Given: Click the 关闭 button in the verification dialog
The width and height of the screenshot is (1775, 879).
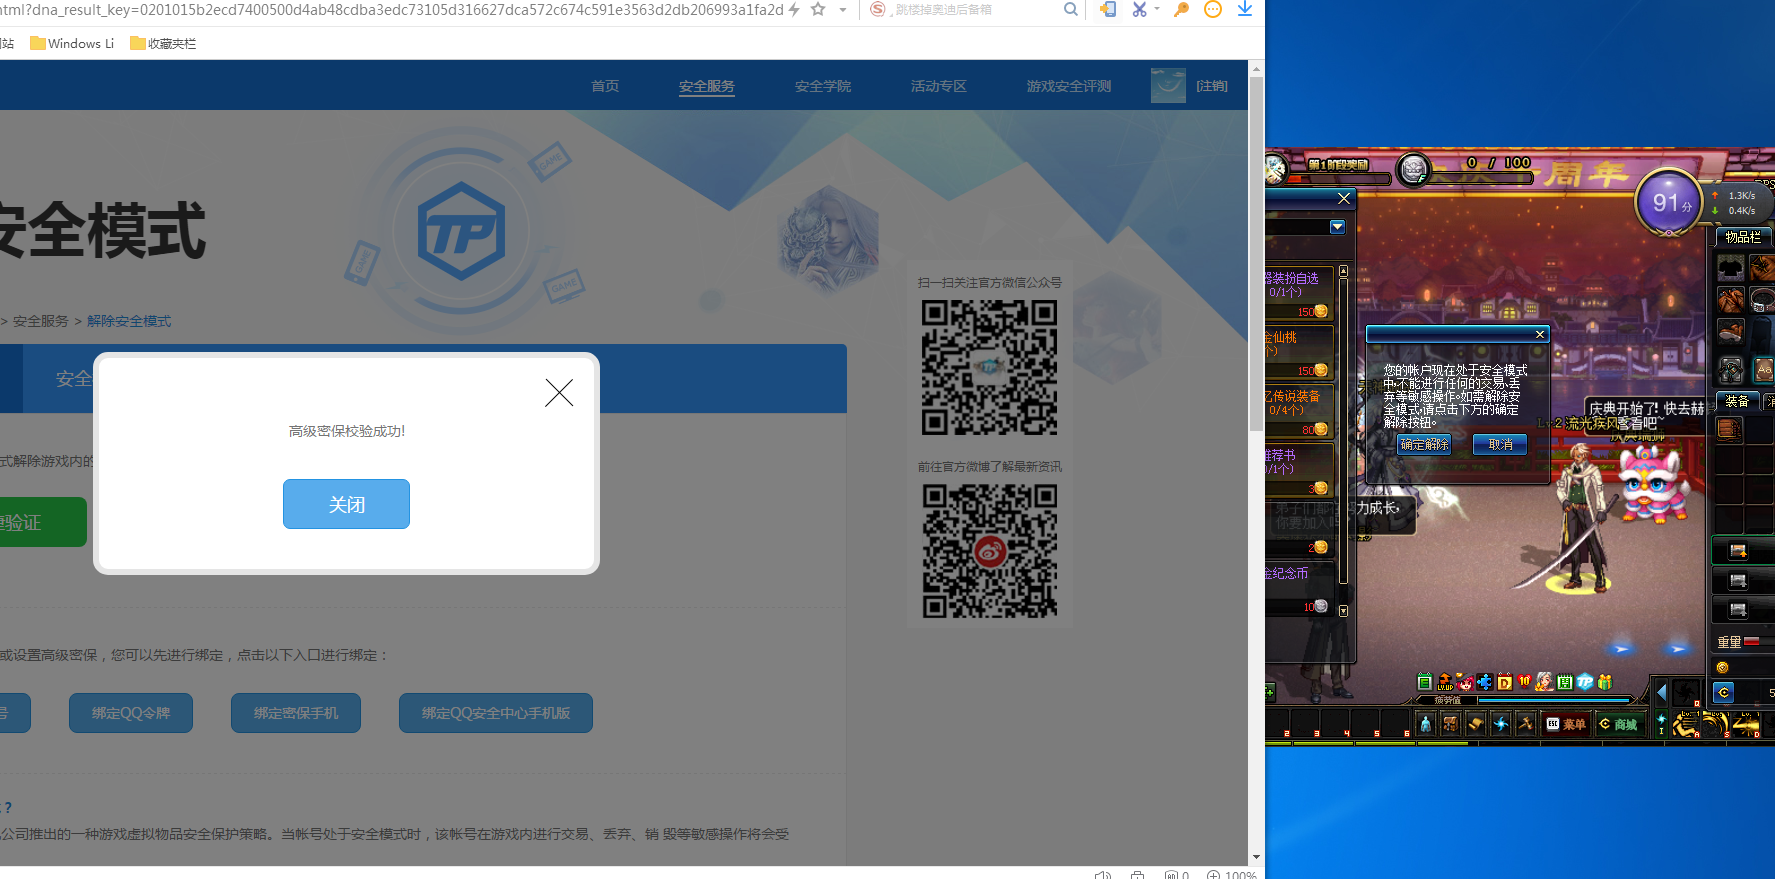Looking at the screenshot, I should tap(346, 504).
